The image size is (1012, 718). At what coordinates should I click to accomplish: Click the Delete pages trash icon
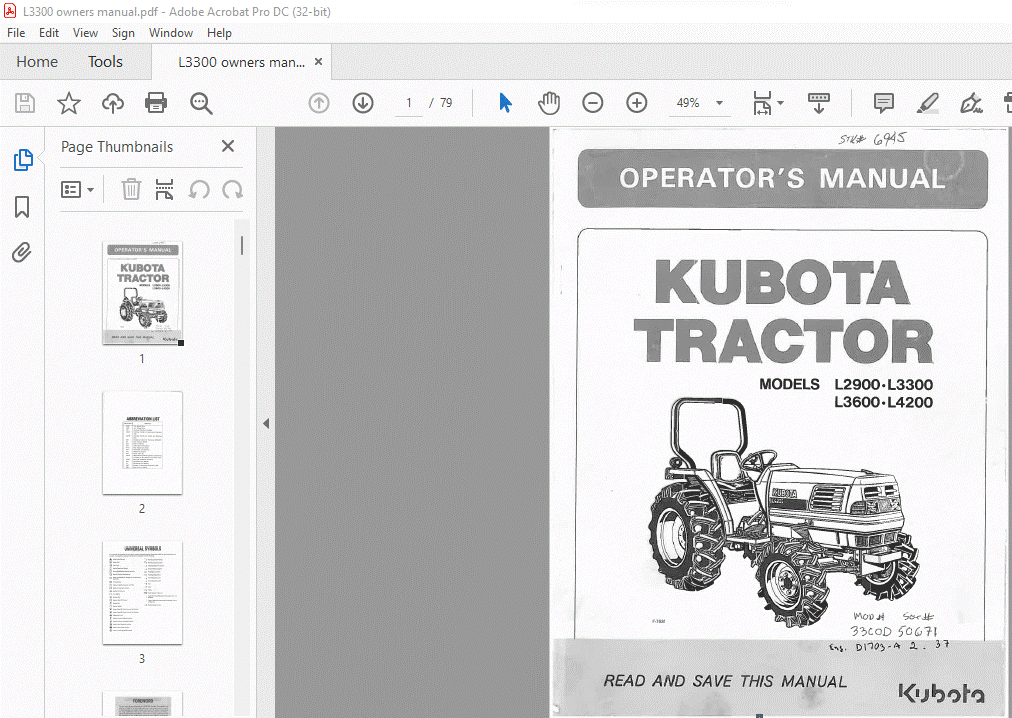pyautogui.click(x=131, y=189)
